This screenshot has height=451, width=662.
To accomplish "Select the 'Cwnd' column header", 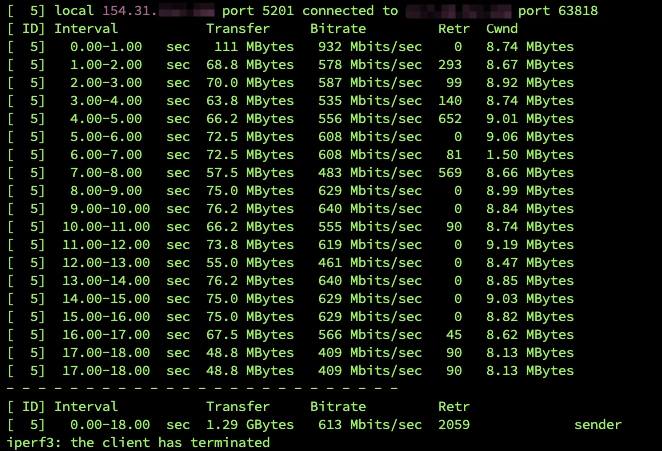I will [x=502, y=29].
